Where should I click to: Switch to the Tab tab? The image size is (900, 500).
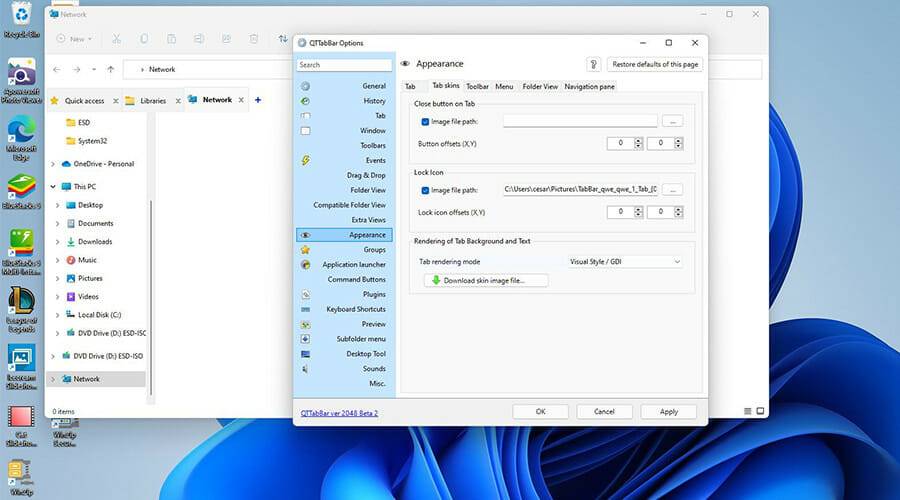[x=410, y=87]
